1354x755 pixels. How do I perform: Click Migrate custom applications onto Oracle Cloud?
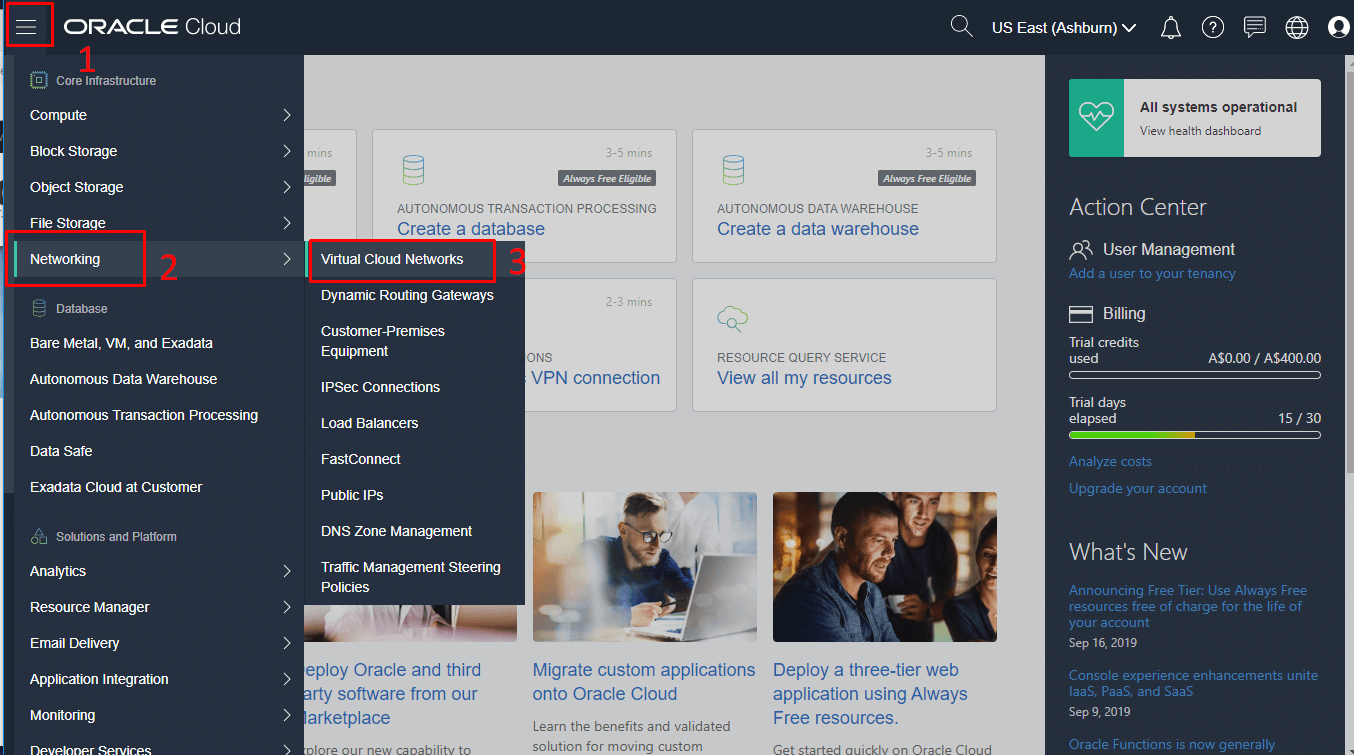(x=644, y=682)
